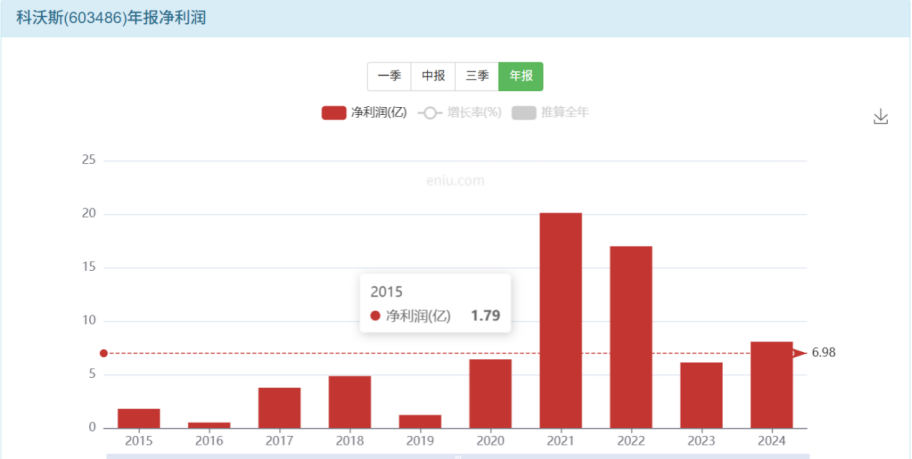
Task: Click the download chart image icon
Action: tap(880, 117)
